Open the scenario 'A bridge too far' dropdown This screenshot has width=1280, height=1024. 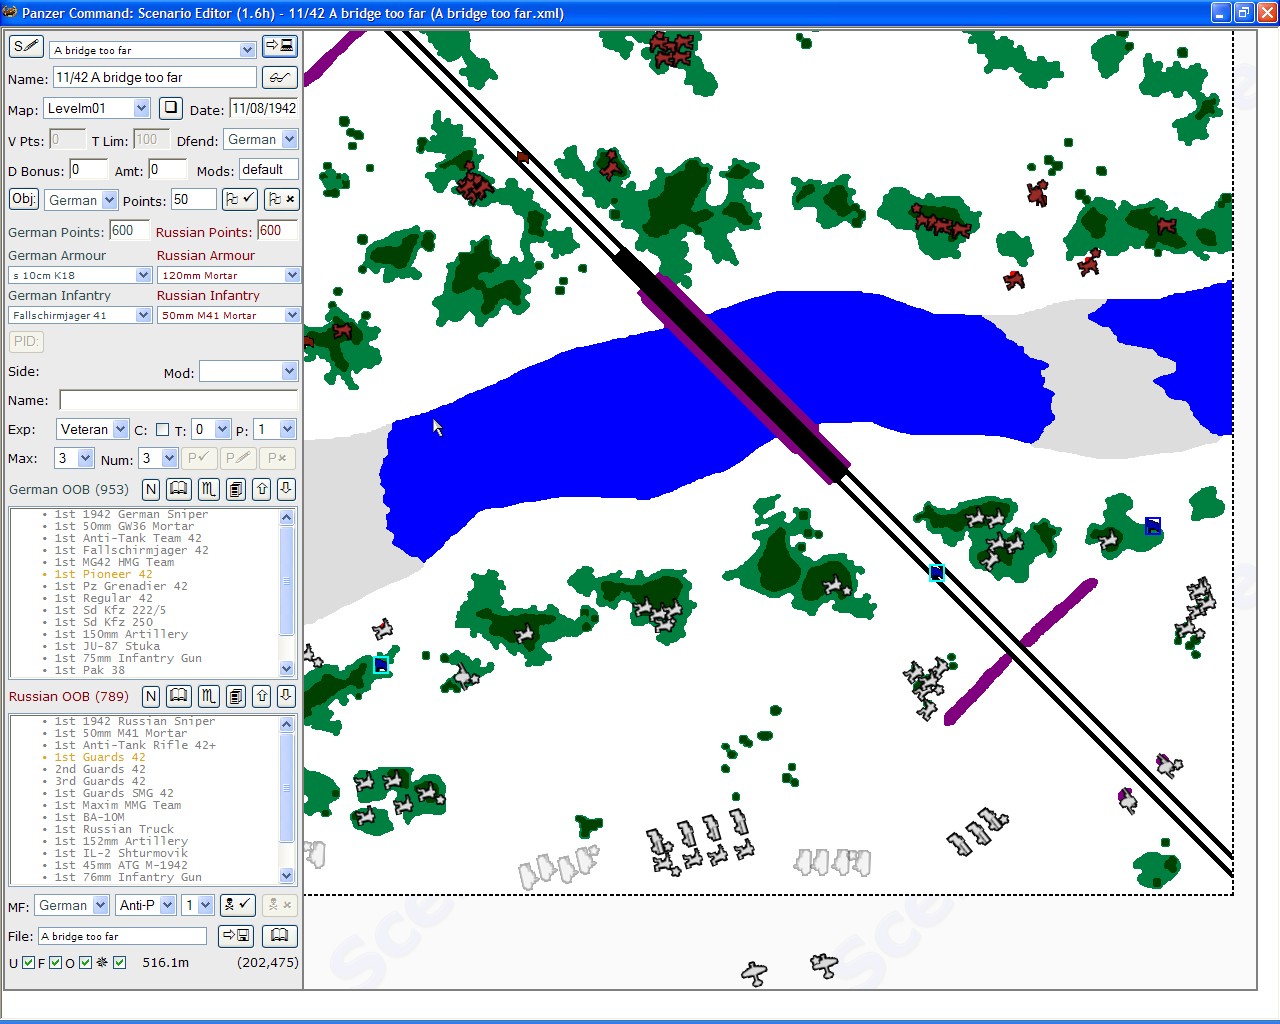point(247,50)
